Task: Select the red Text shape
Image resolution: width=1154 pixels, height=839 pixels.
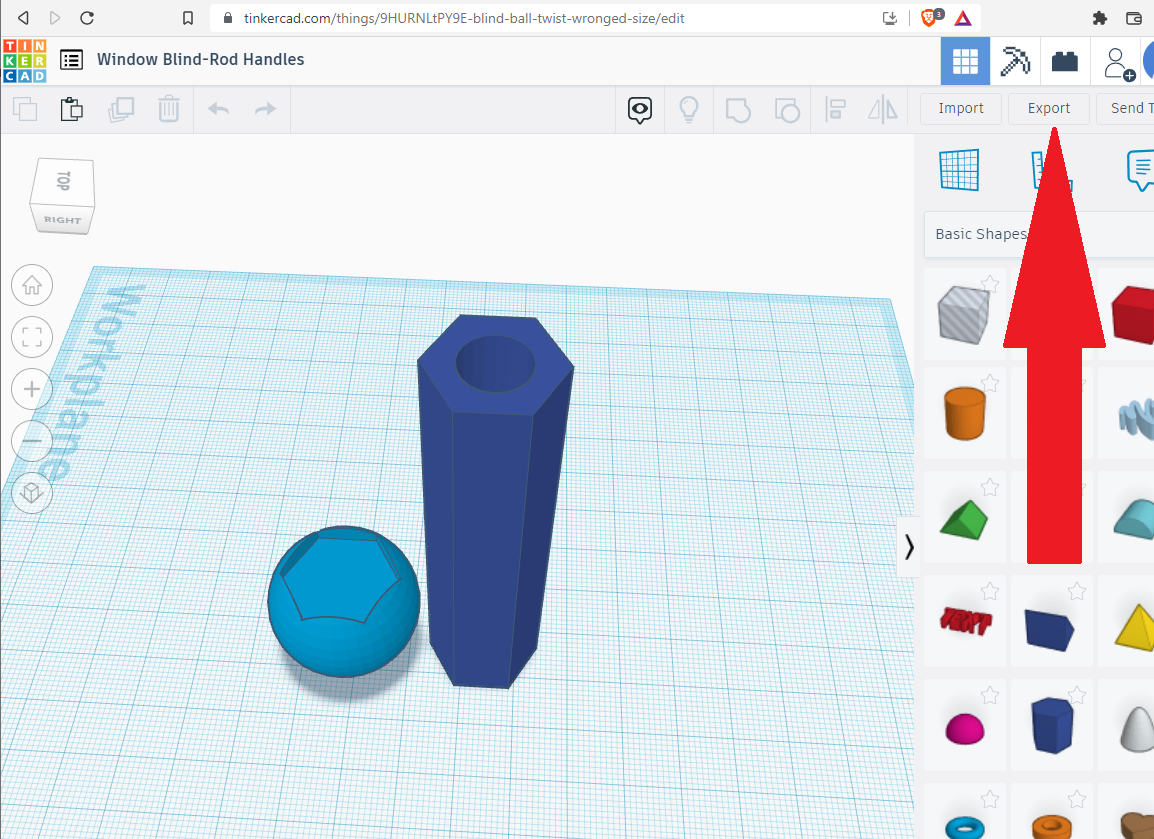Action: [965, 621]
